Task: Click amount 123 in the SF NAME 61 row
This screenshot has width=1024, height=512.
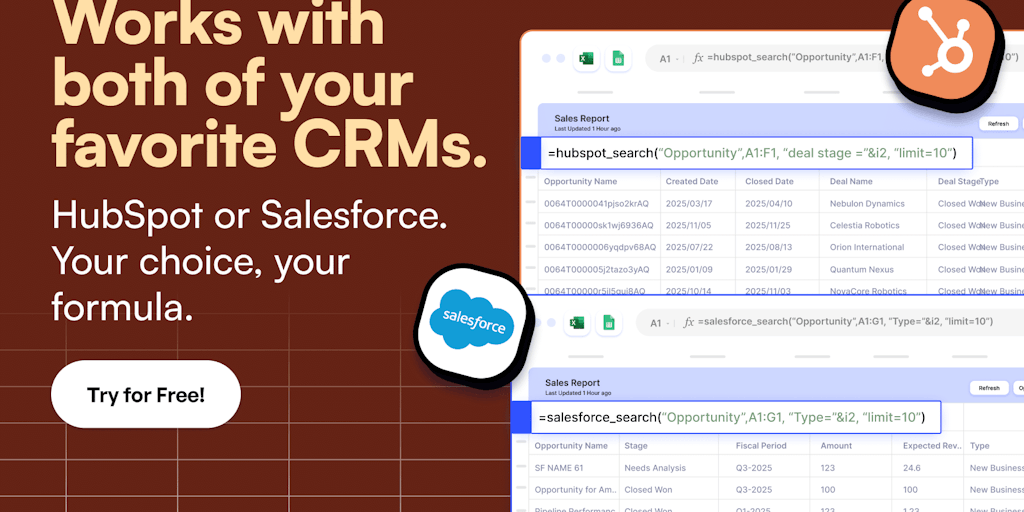Action: [x=828, y=468]
